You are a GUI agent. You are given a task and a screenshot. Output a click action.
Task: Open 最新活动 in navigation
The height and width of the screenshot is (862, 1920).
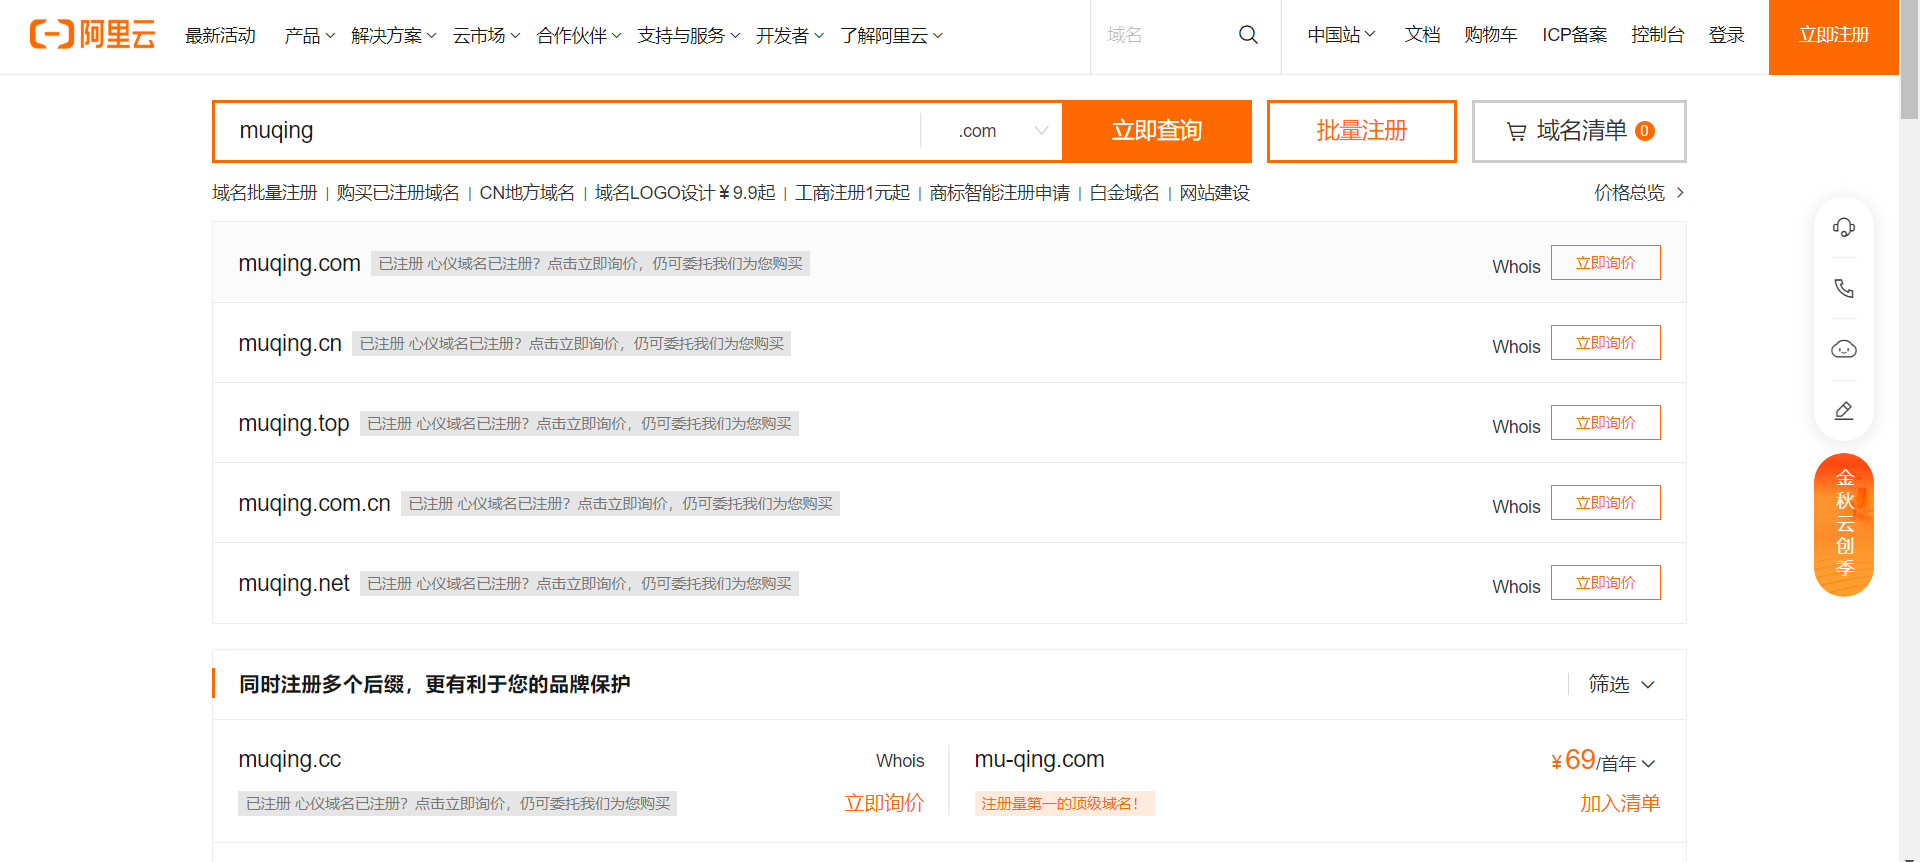pyautogui.click(x=220, y=36)
